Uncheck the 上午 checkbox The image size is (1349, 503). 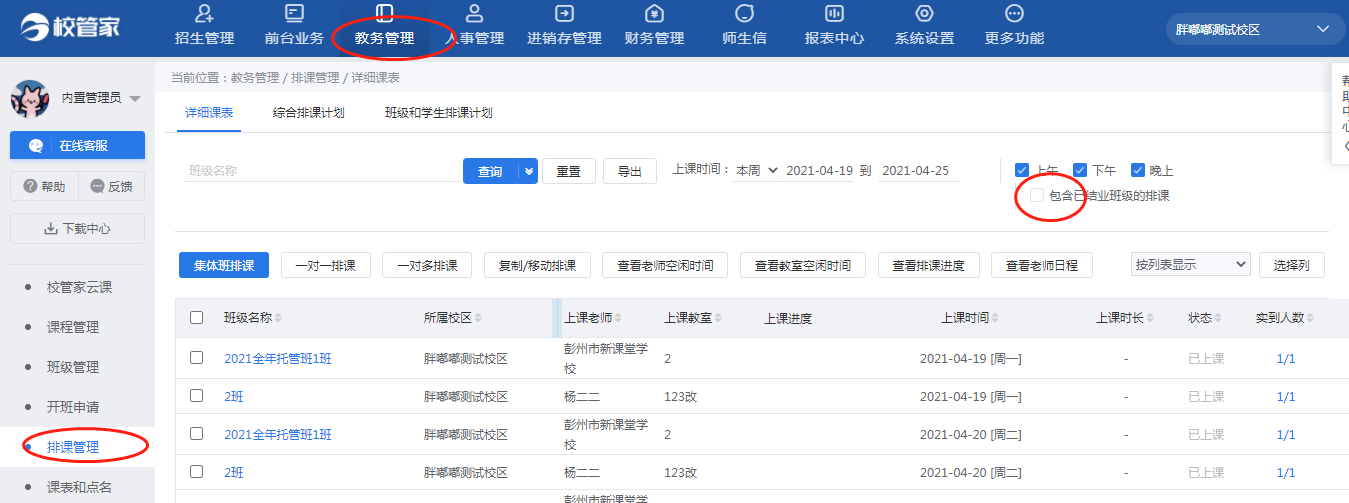tap(1022, 170)
